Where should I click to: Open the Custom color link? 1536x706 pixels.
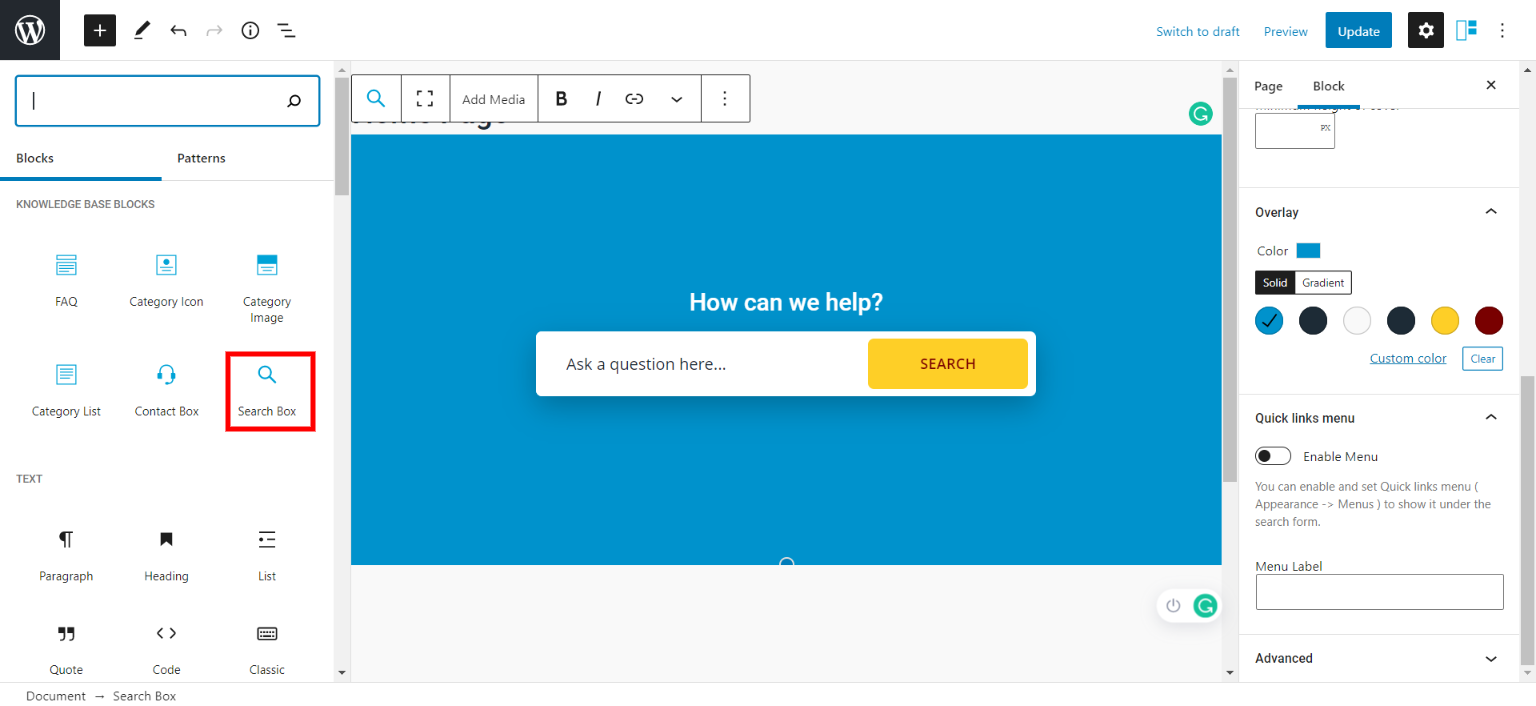click(1408, 357)
